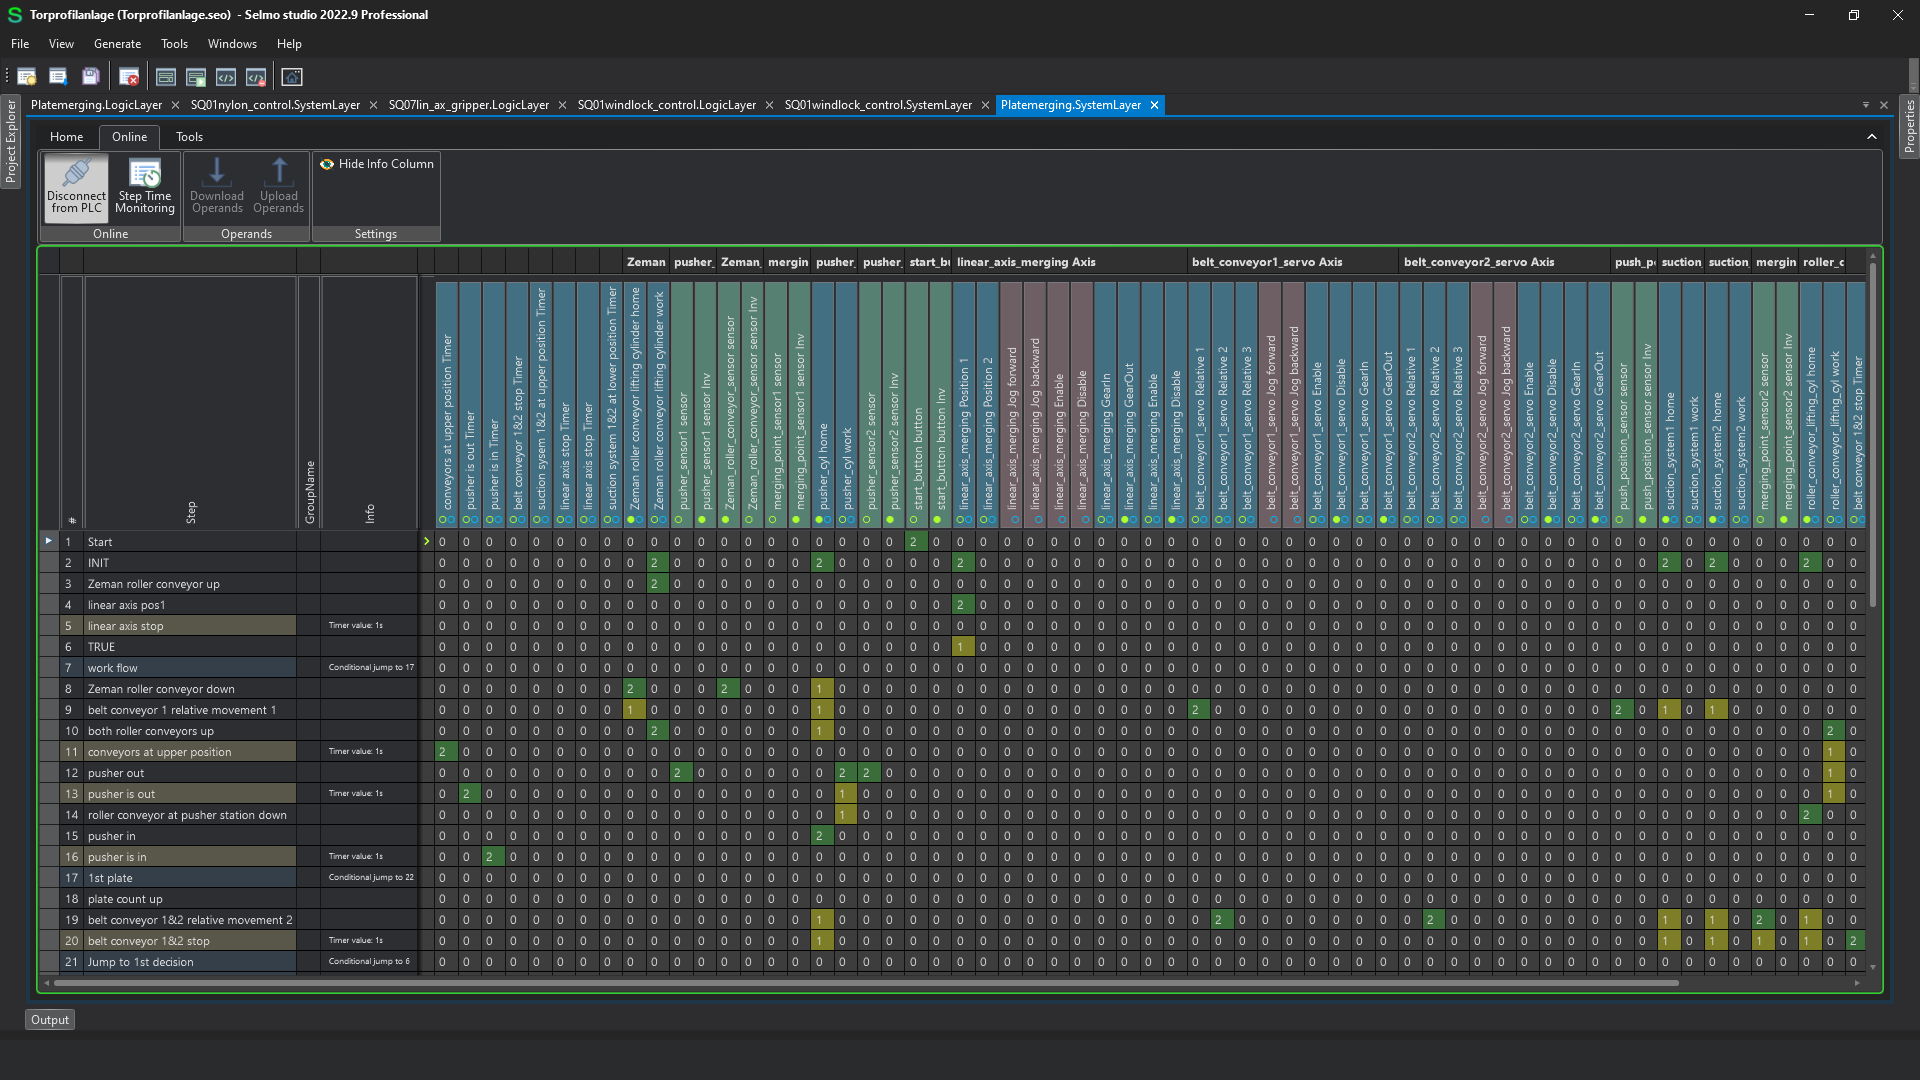This screenshot has height=1080, width=1920.
Task: Open the document tab list dropdown arrow
Action: click(x=1866, y=105)
